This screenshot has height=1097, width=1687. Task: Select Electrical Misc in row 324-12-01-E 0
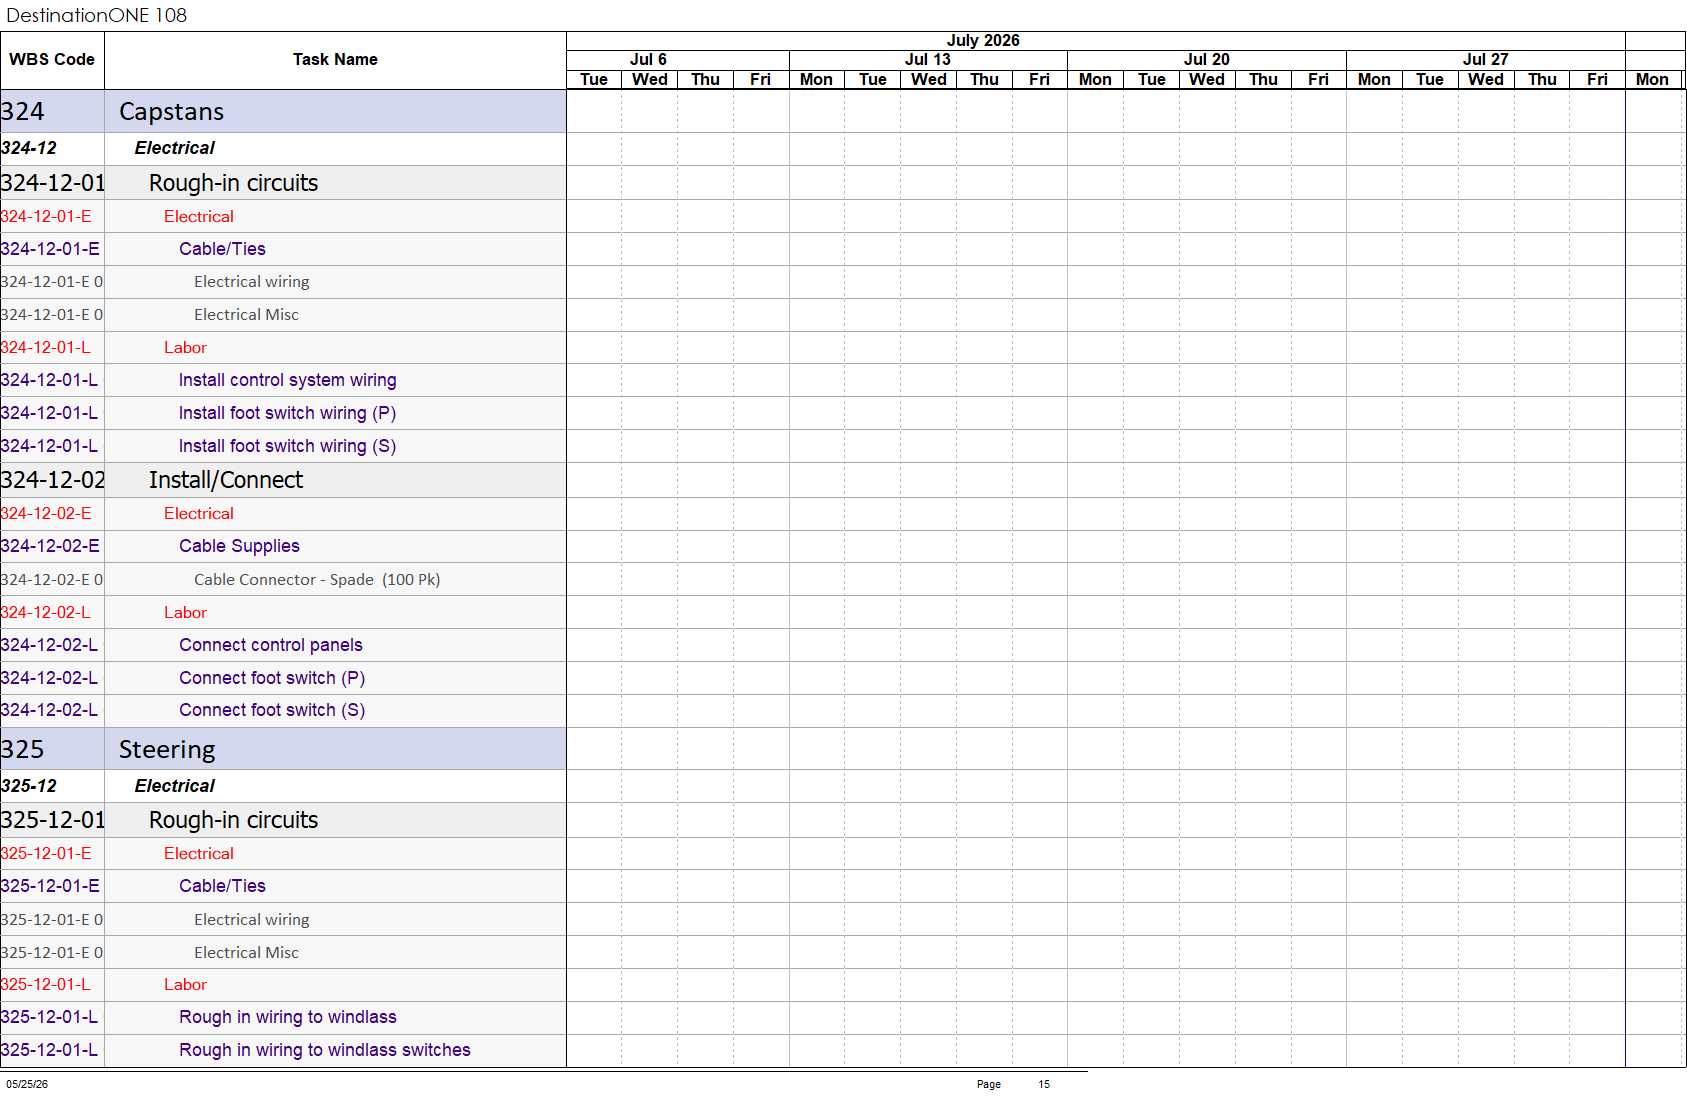(x=246, y=315)
